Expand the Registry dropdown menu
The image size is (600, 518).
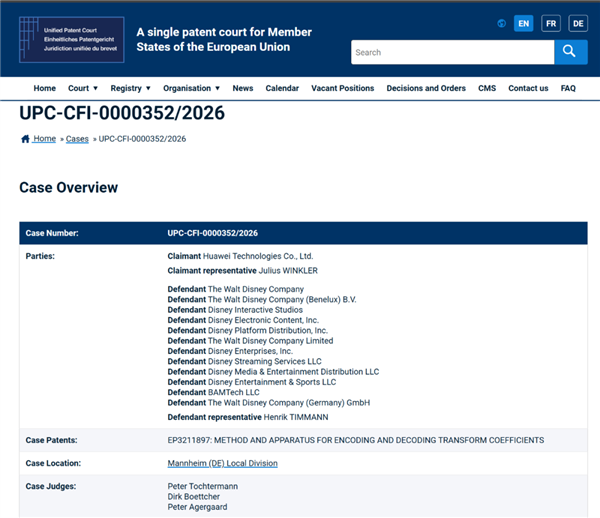pyautogui.click(x=130, y=88)
